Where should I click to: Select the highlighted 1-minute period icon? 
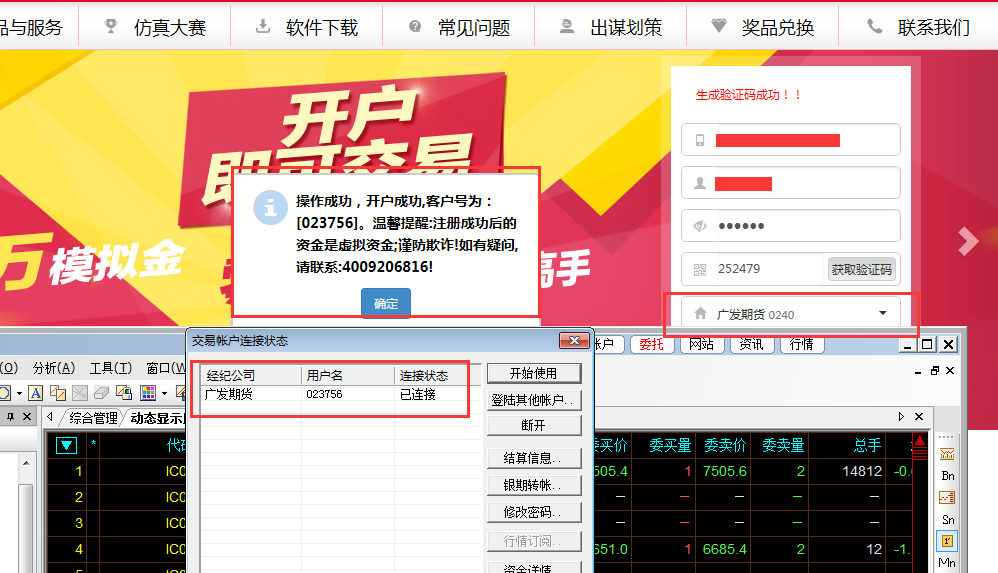946,541
